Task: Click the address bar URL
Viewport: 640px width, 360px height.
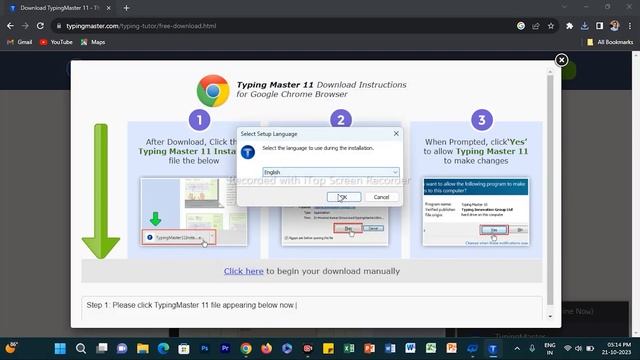Action: (x=141, y=26)
